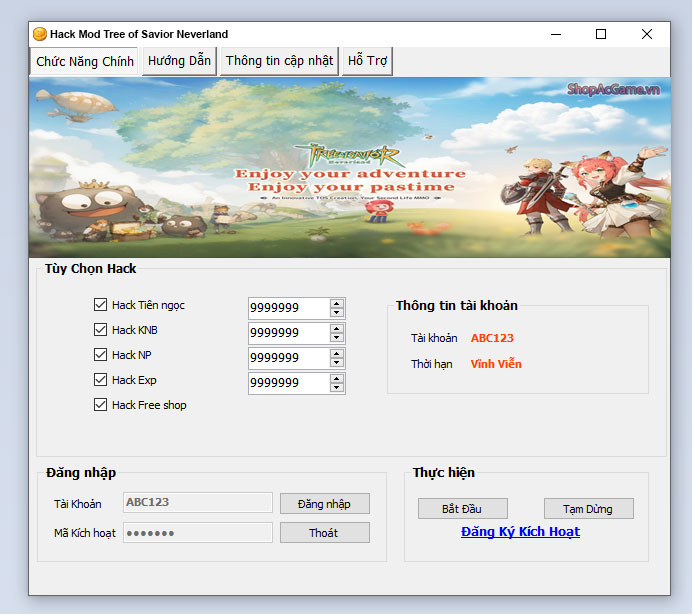Pause with the Tạm Dừng button
Image resolution: width=693 pixels, height=616 pixels.
pos(588,509)
